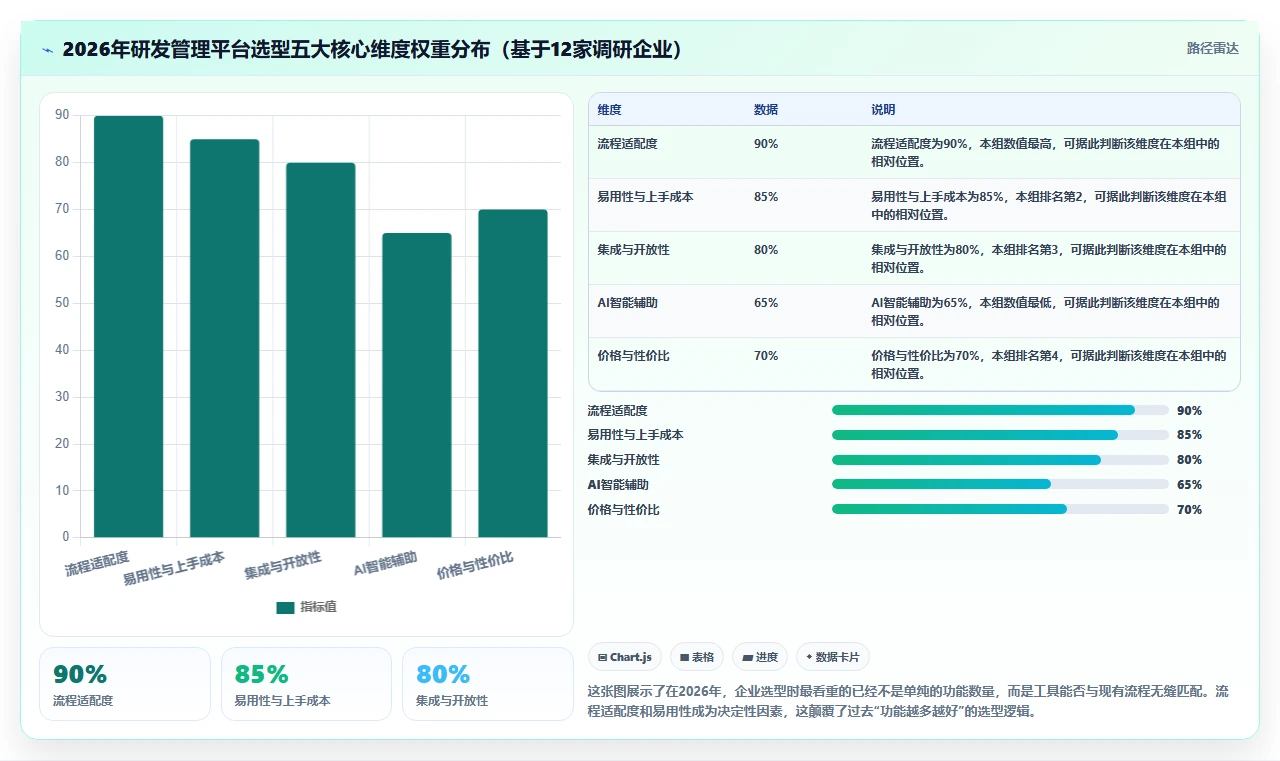Viewport: 1280px width, 761px height.
Task: Click the 80% table data cell
Action: click(766, 250)
